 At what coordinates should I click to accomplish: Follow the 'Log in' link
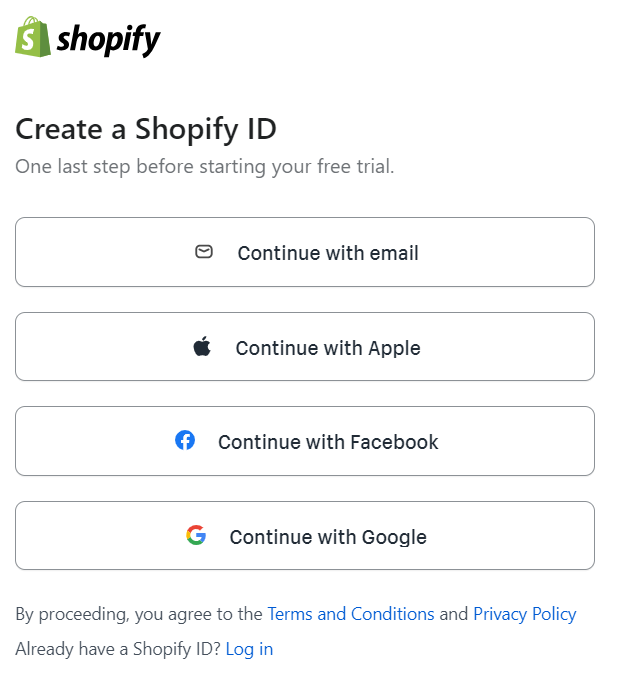click(249, 649)
